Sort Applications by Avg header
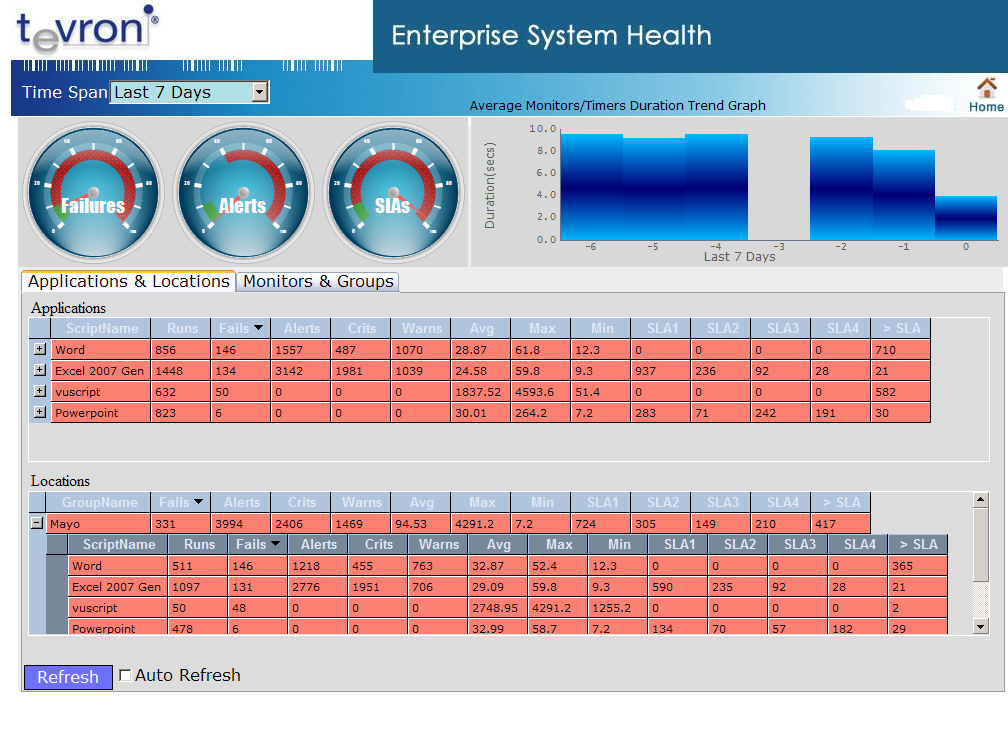The image size is (1008, 746). (481, 328)
